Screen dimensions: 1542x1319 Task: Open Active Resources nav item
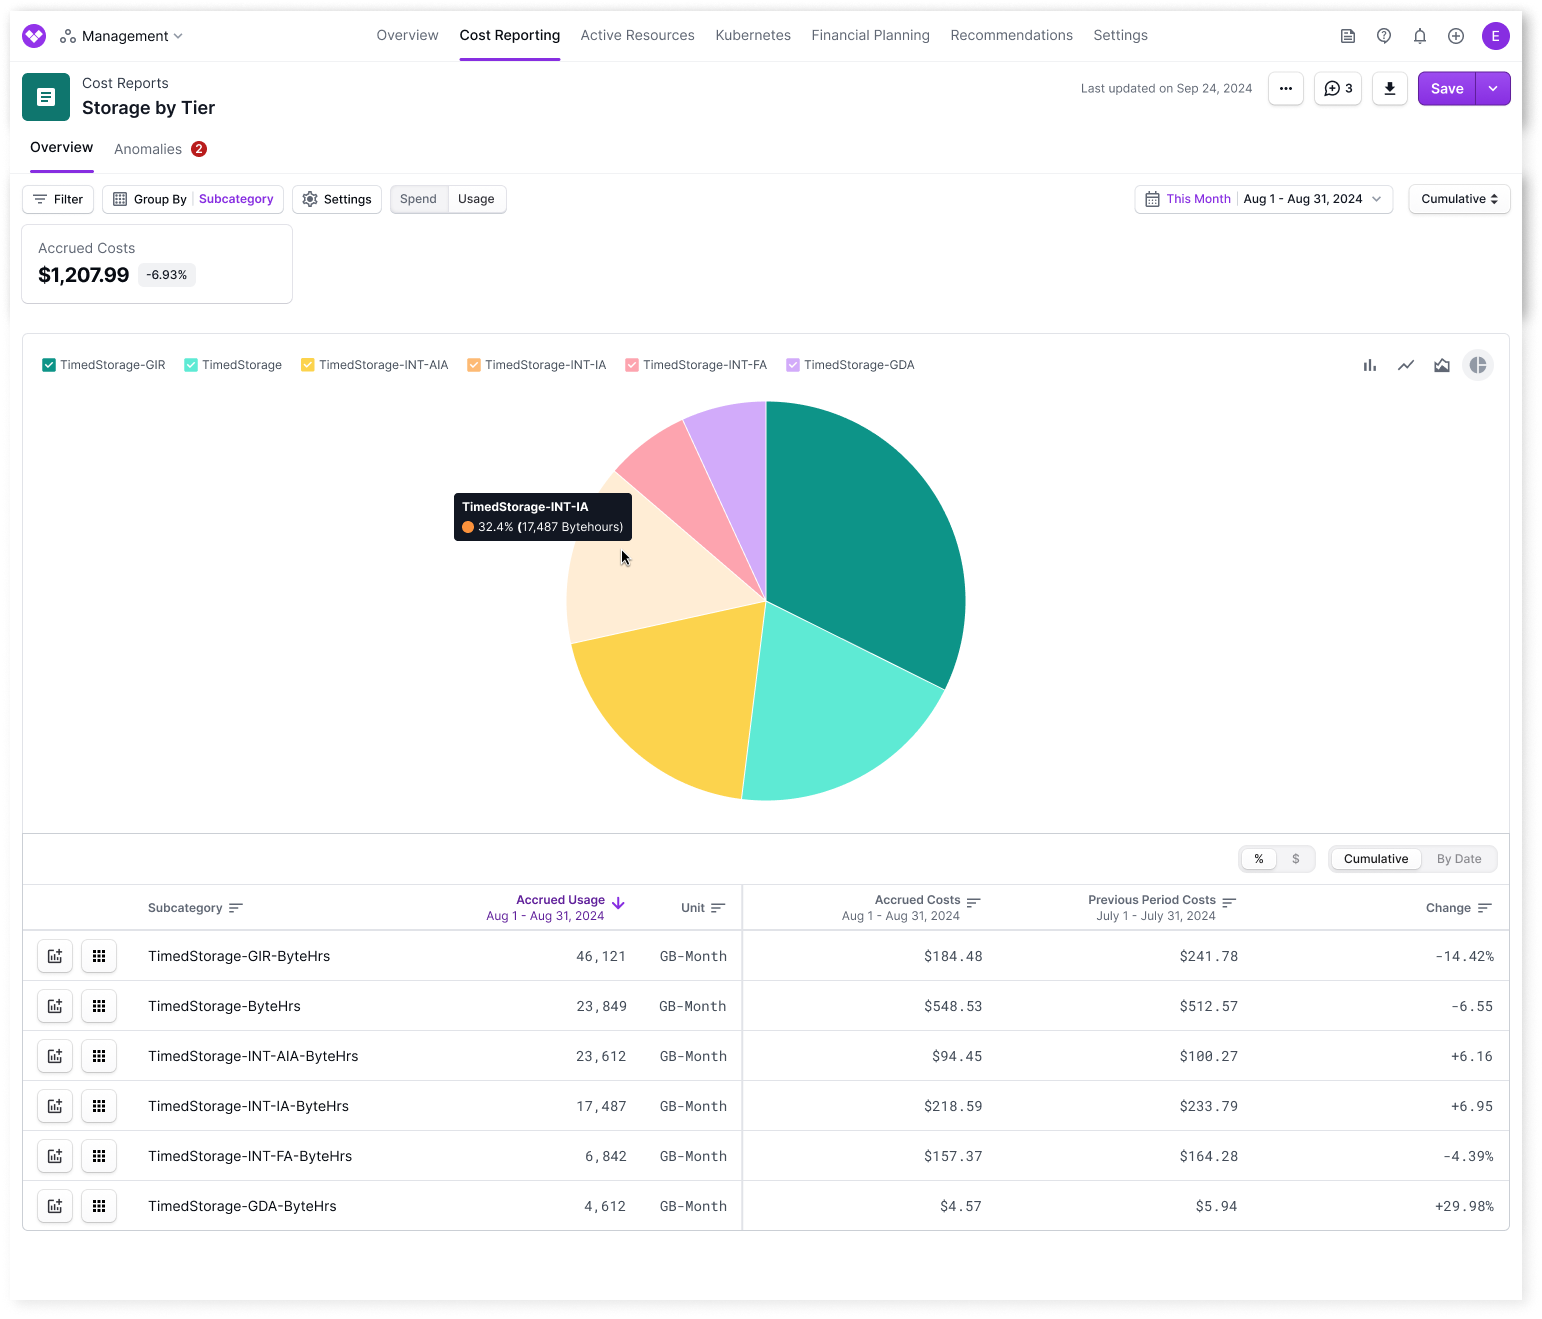(637, 36)
